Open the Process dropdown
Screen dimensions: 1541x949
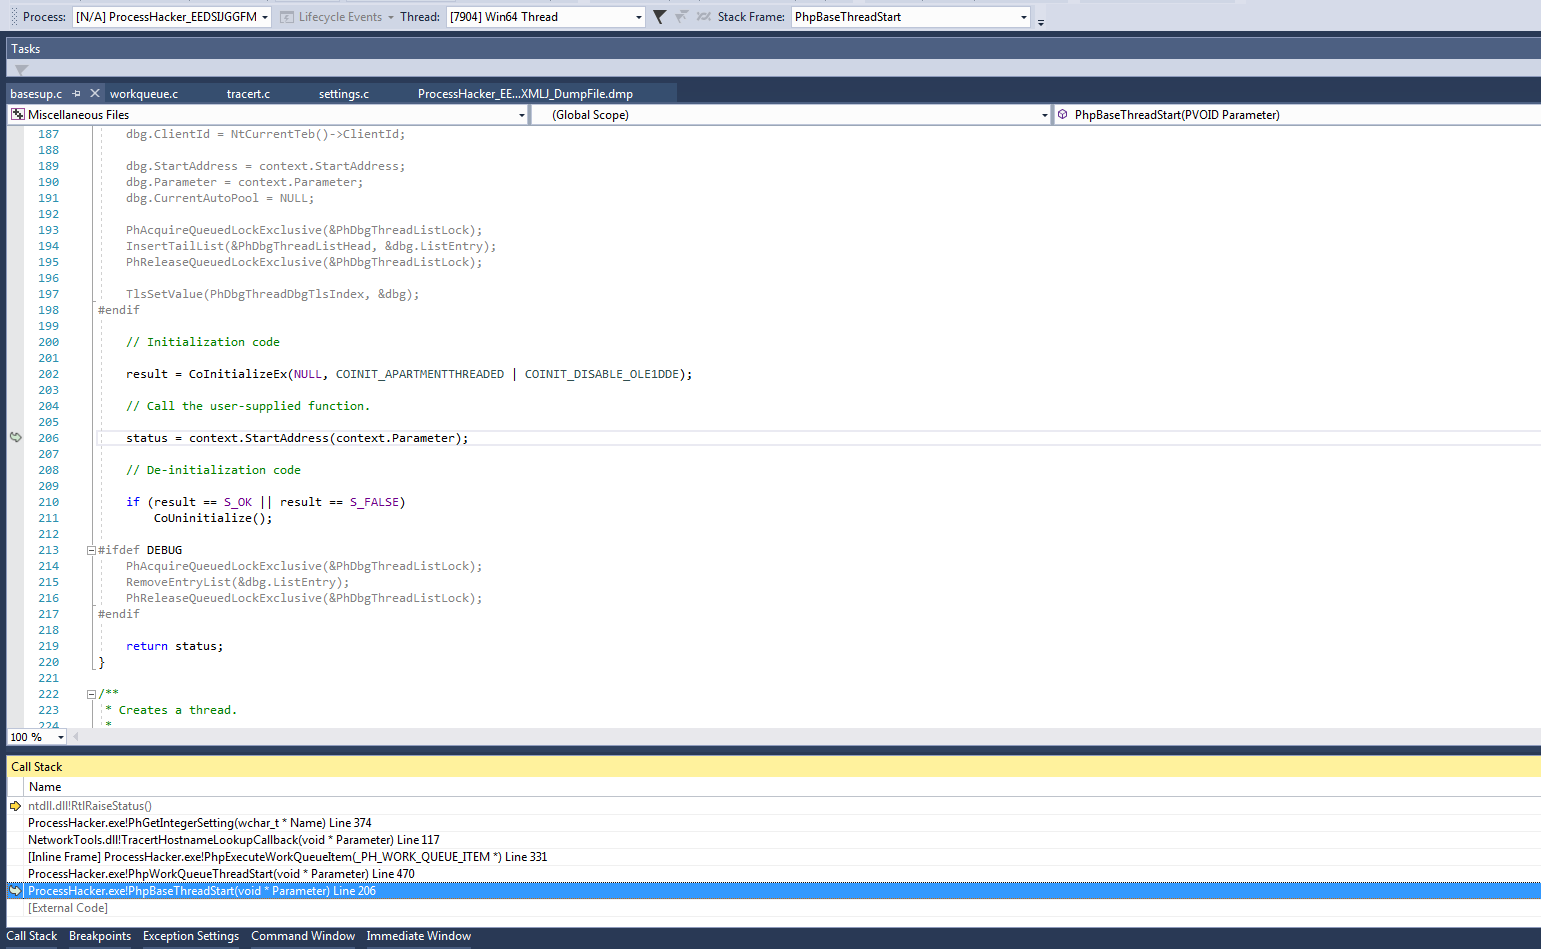click(x=266, y=17)
